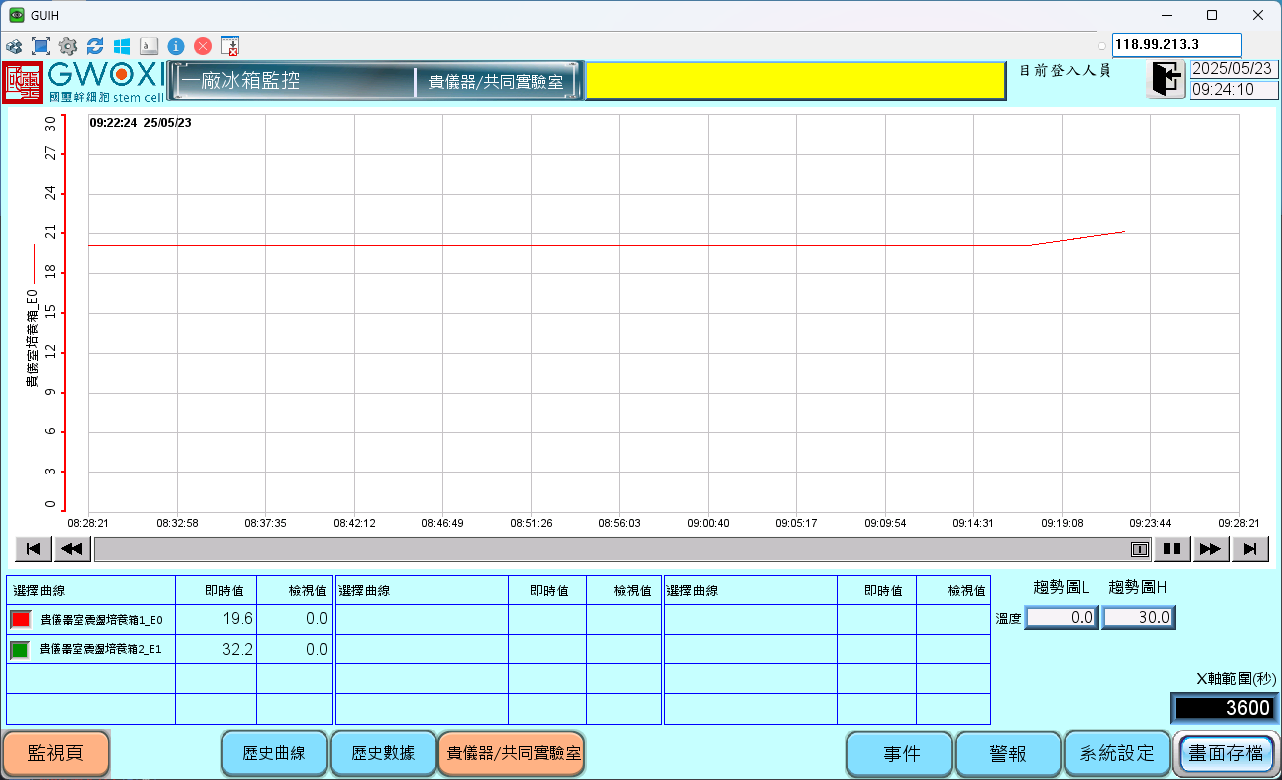The width and height of the screenshot is (1282, 780).
Task: Open the 警報 alarms page
Action: tap(1008, 754)
